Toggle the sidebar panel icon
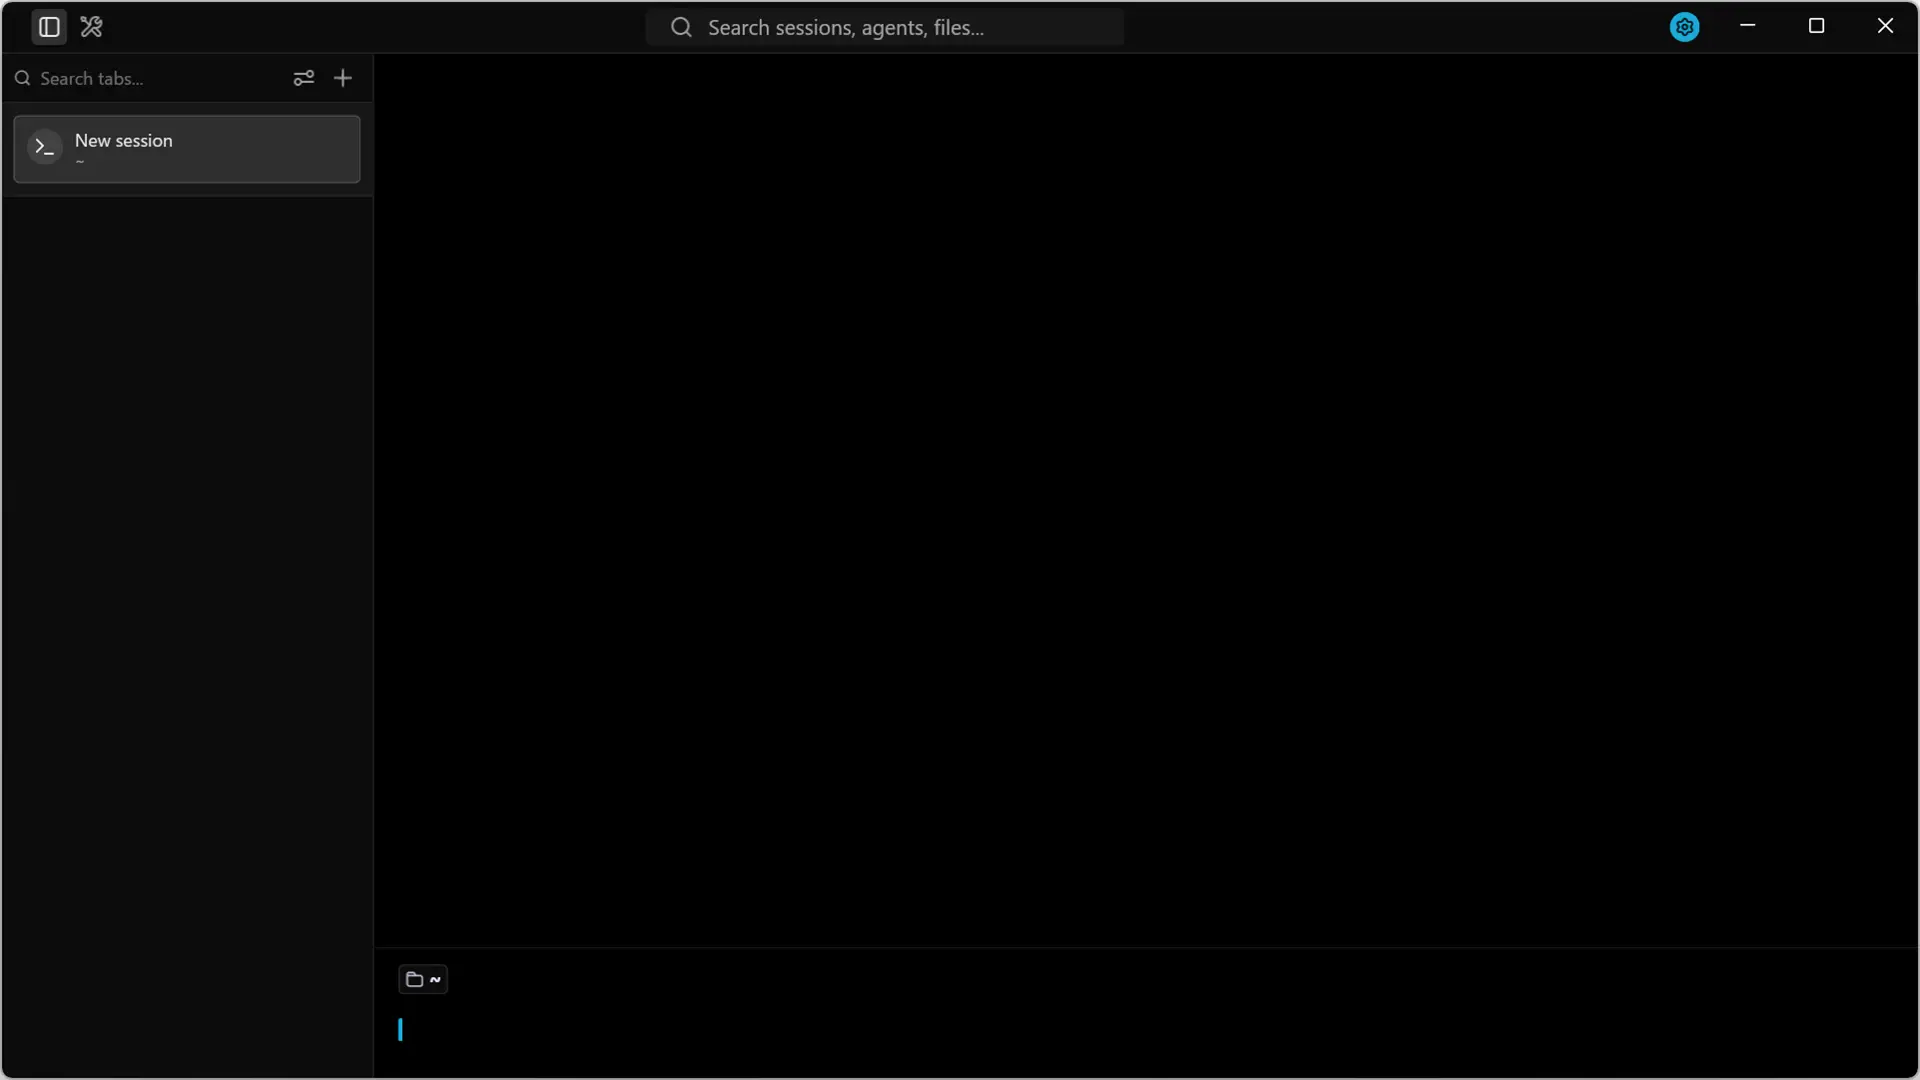The image size is (1920, 1080). click(49, 27)
